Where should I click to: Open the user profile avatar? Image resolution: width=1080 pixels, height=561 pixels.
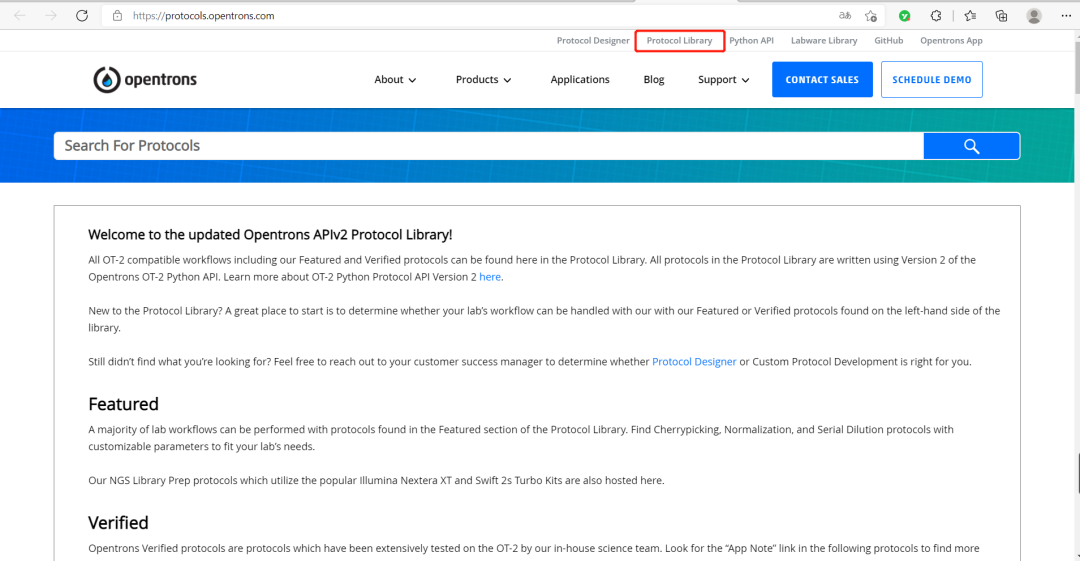pos(1034,15)
